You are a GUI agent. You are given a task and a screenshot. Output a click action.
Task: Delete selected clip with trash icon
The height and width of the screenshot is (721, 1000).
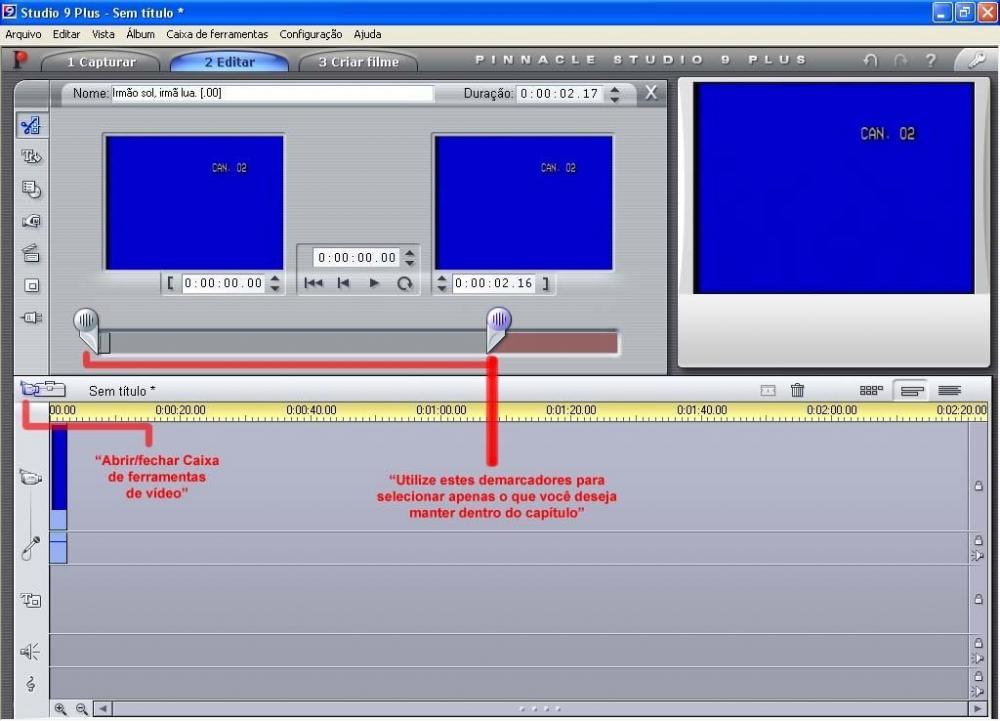(x=797, y=390)
